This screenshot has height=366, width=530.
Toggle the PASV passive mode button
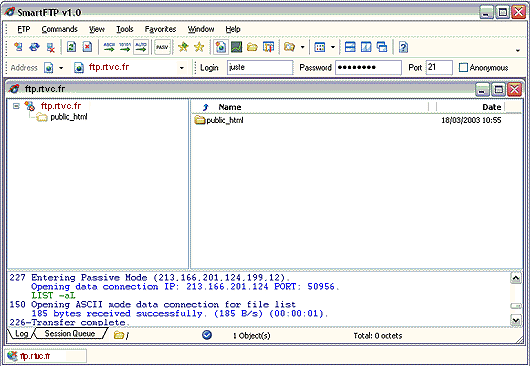point(162,47)
